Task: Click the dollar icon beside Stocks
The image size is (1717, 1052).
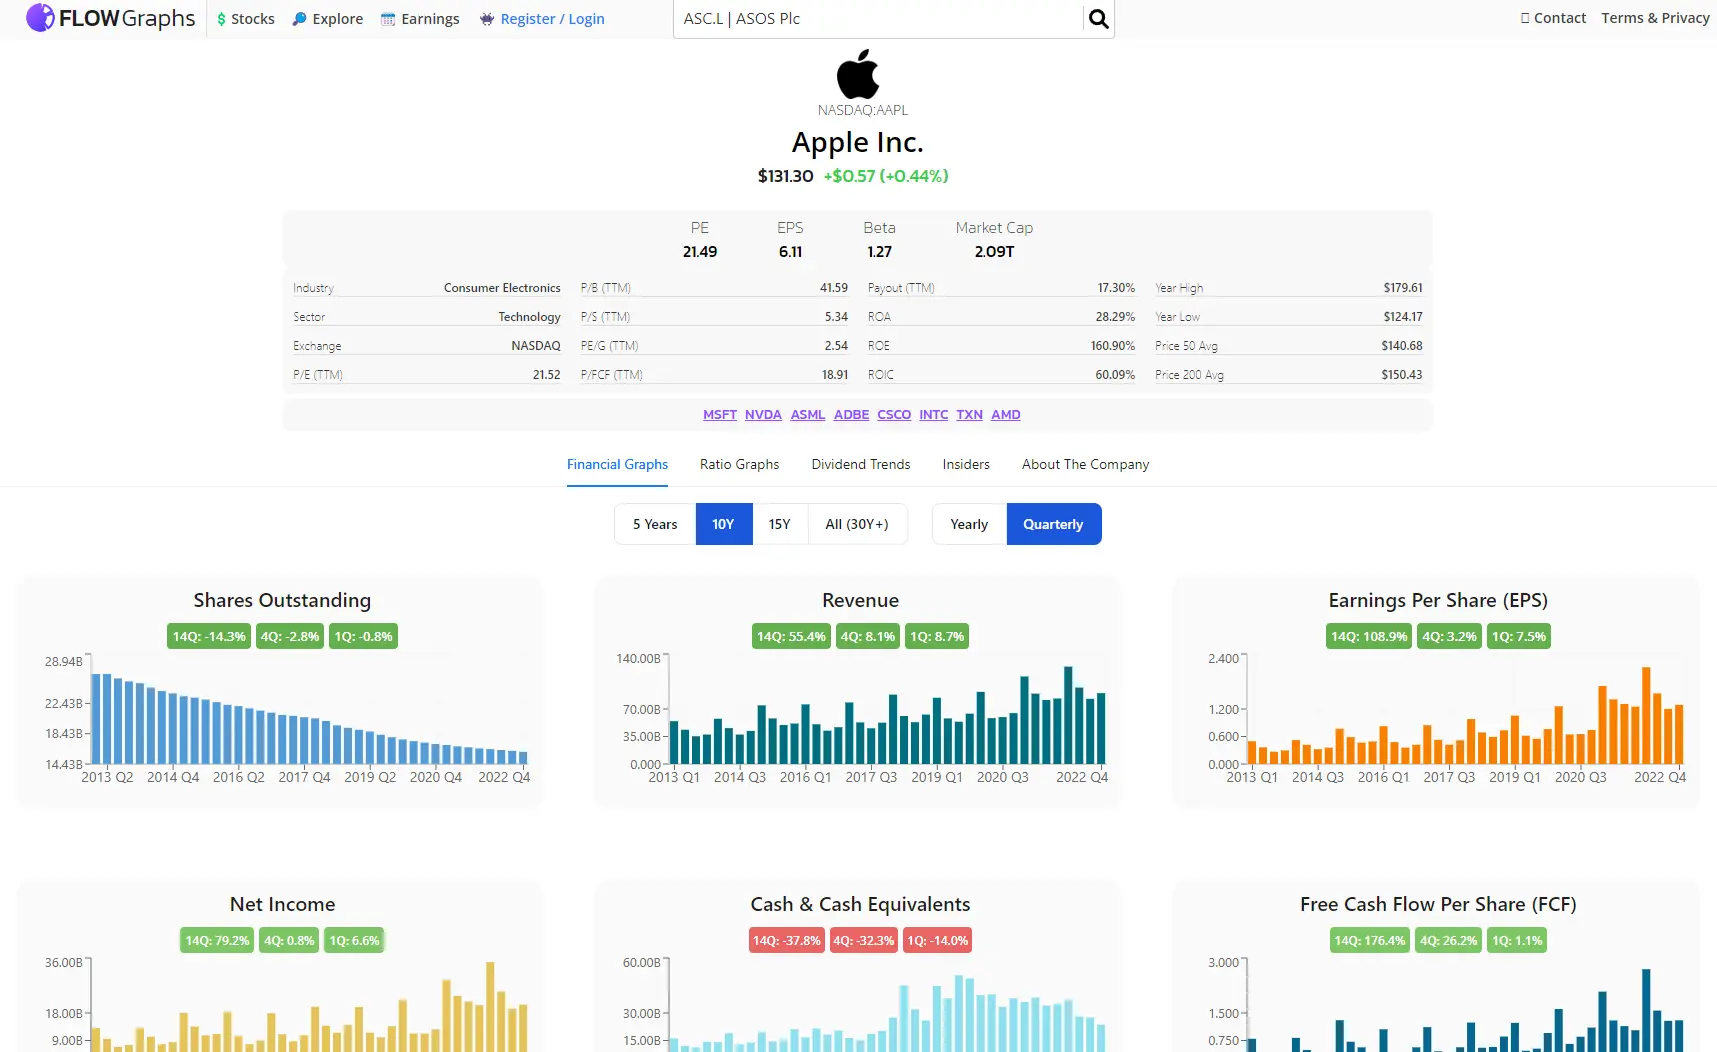Action: [x=219, y=18]
